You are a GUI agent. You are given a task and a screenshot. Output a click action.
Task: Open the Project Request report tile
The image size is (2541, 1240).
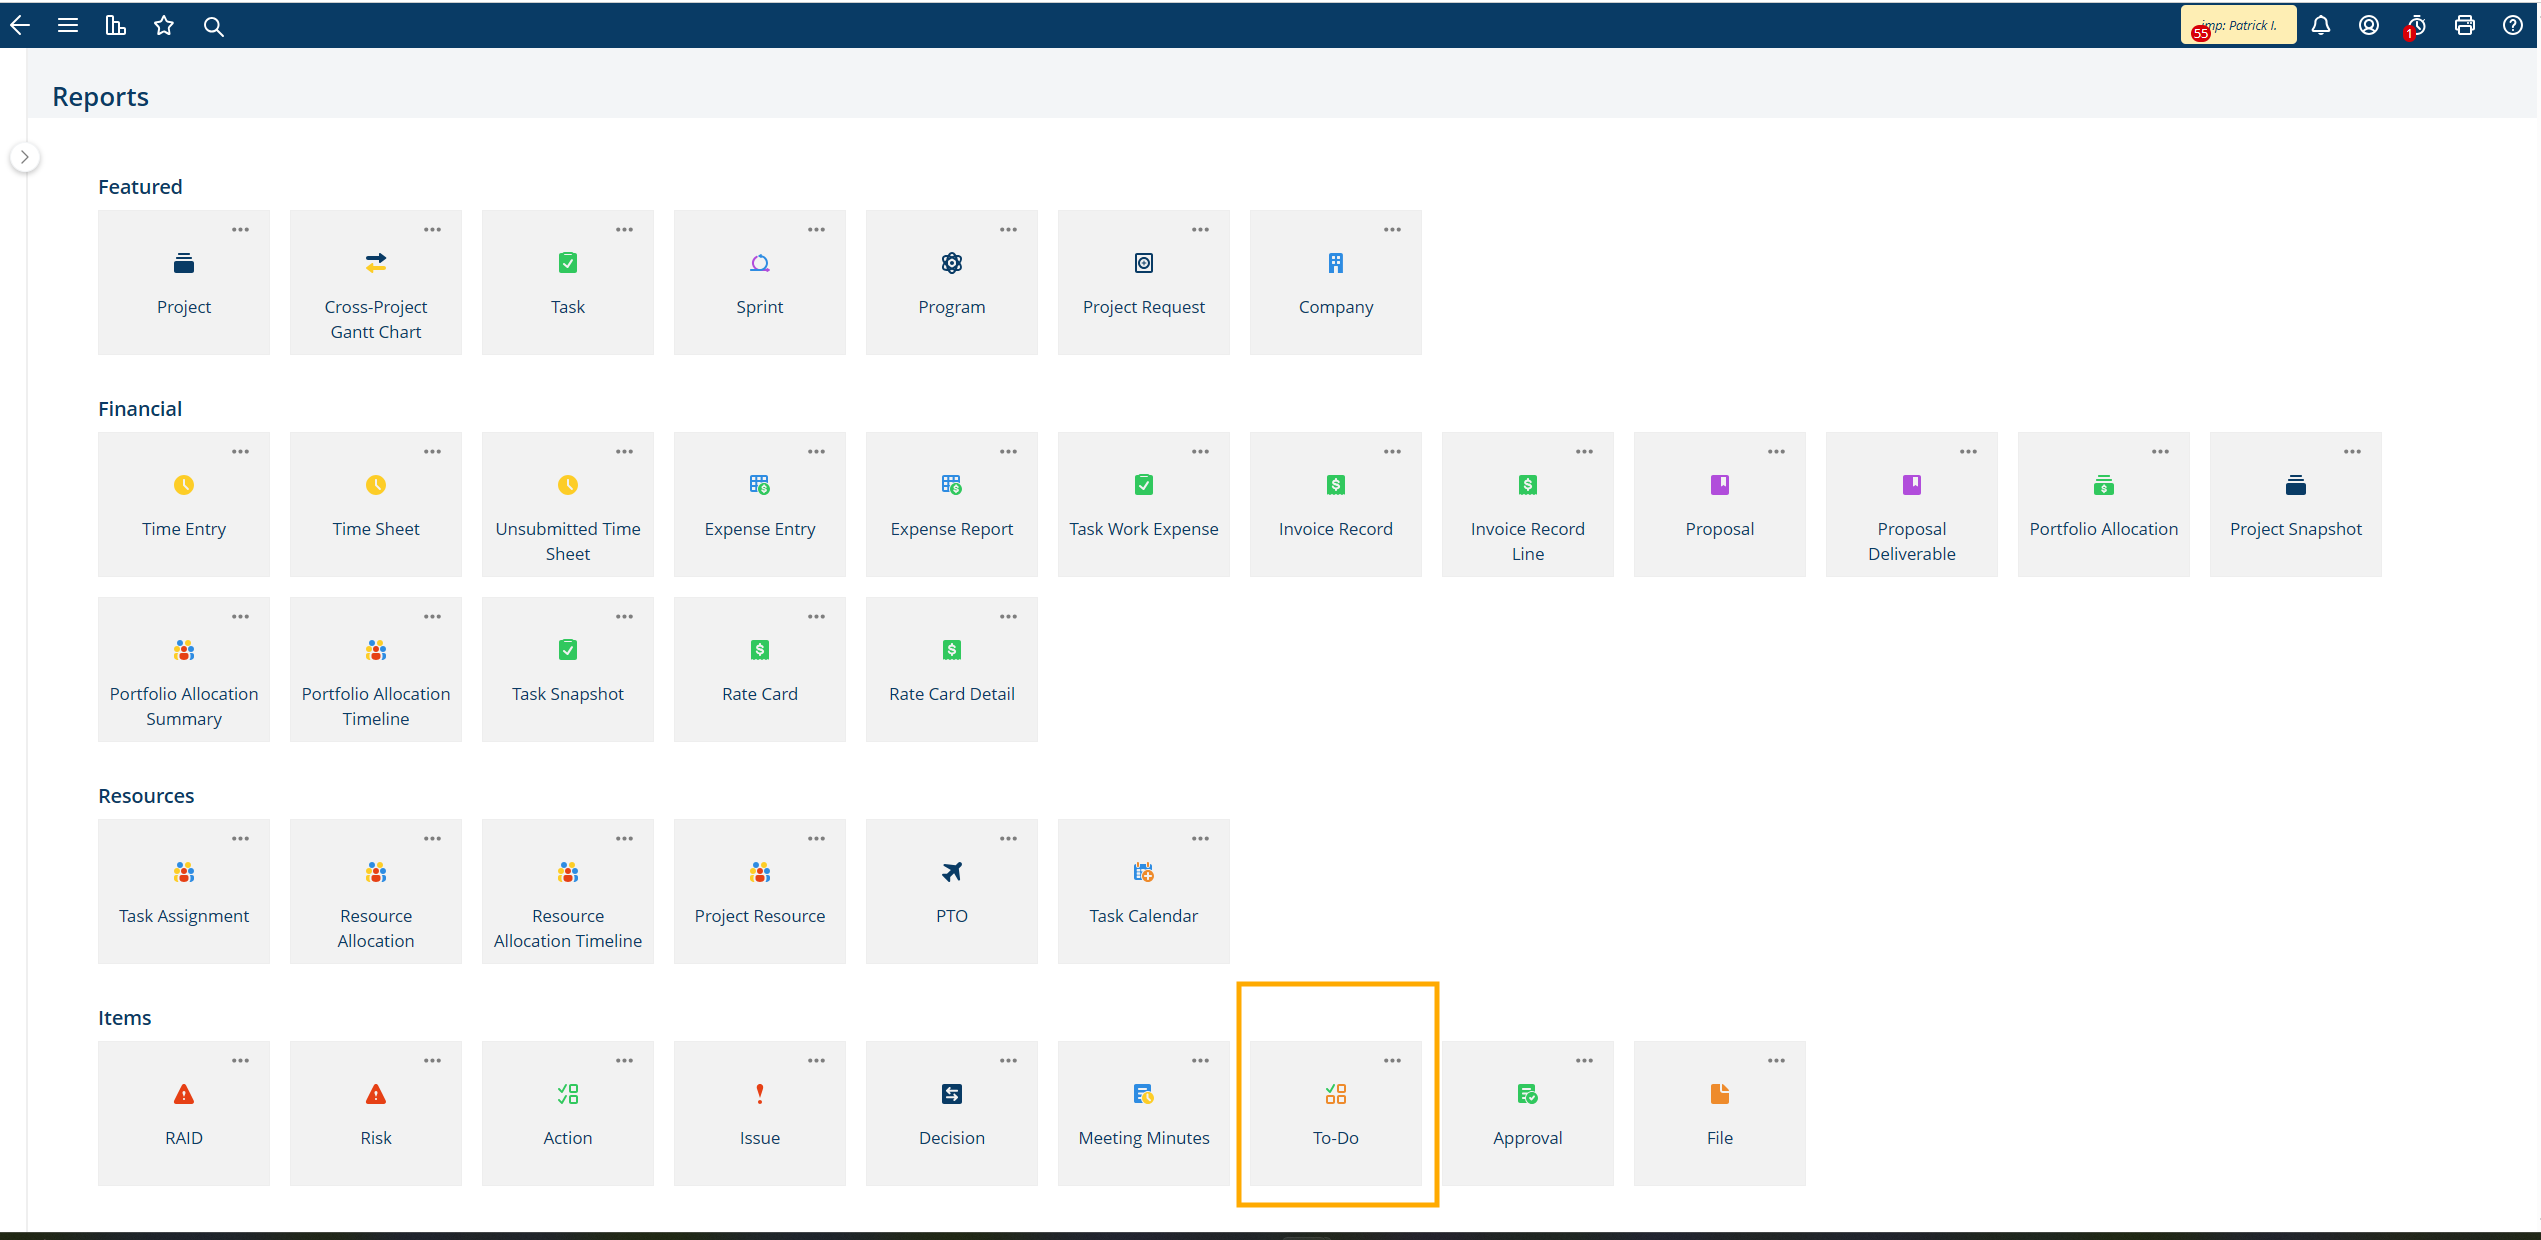[1144, 282]
